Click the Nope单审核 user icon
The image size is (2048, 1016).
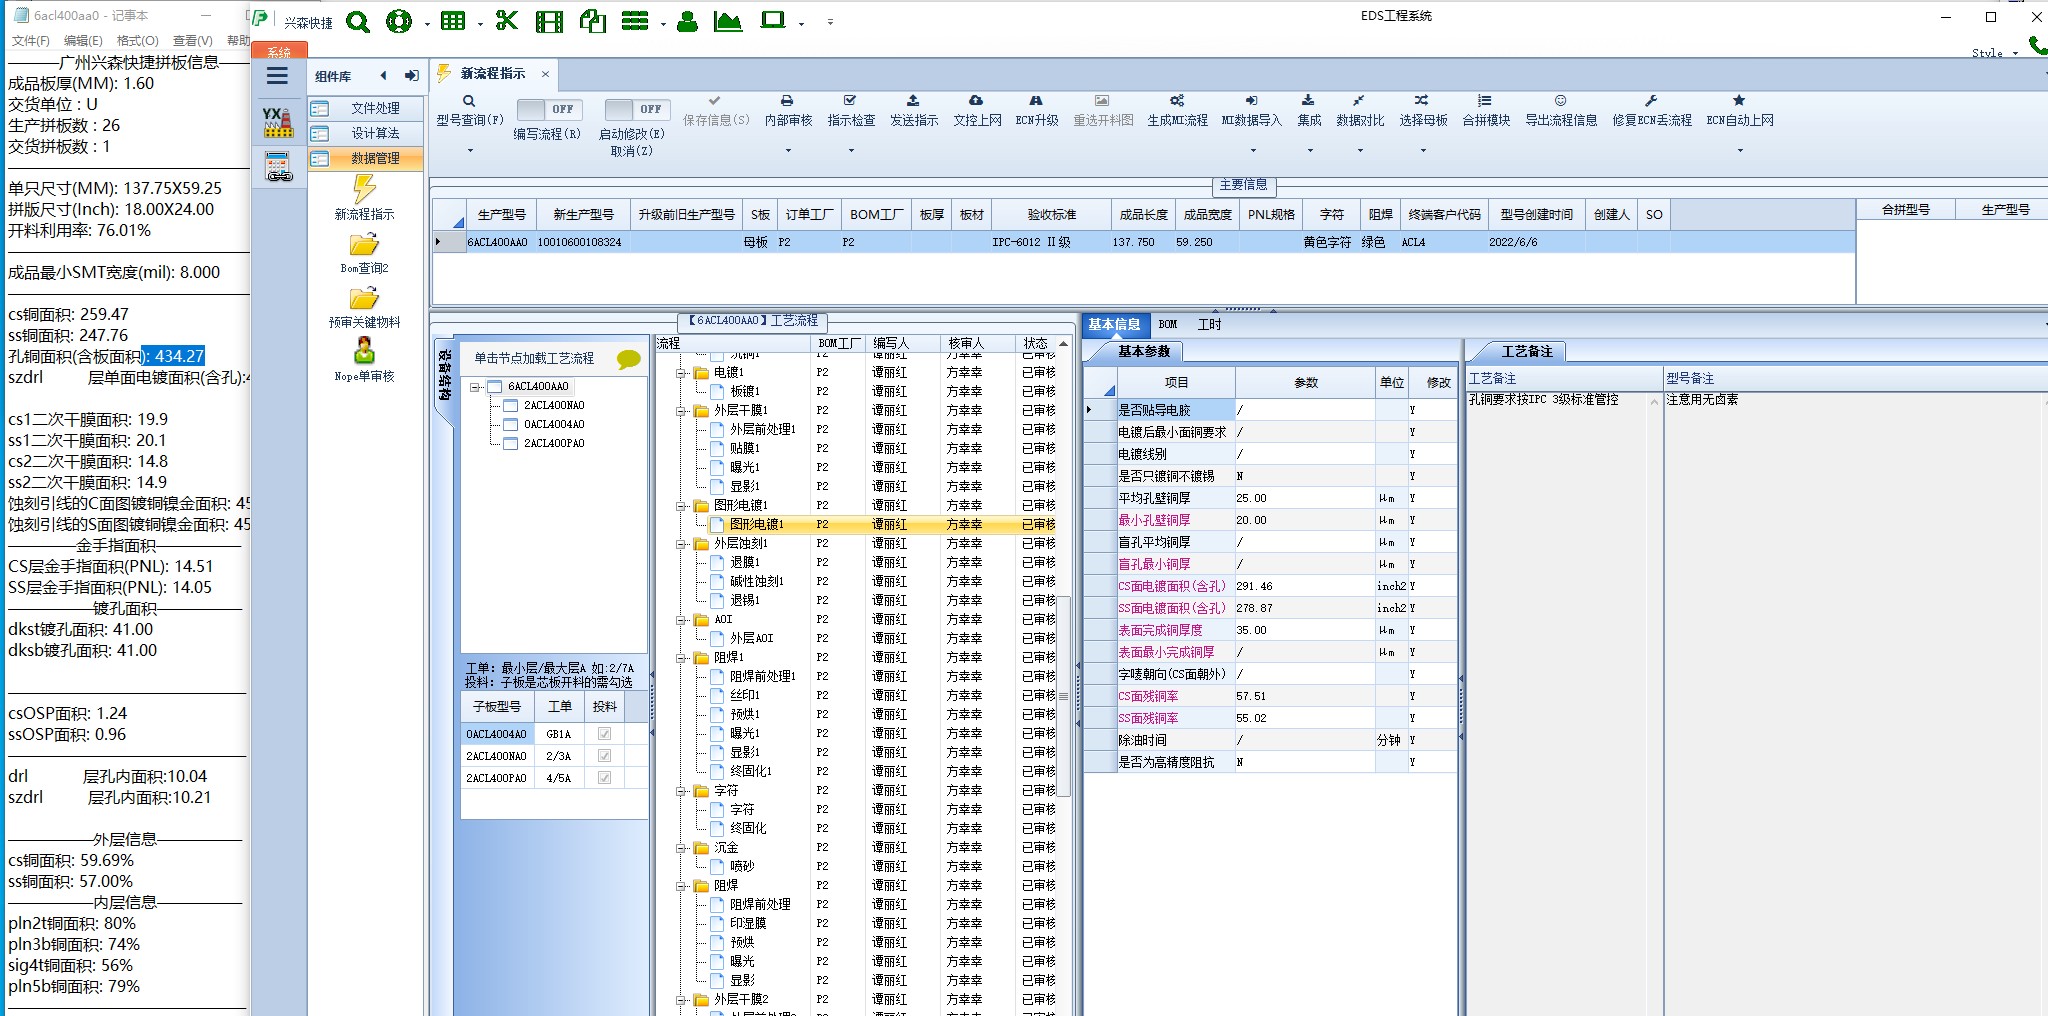pos(364,351)
